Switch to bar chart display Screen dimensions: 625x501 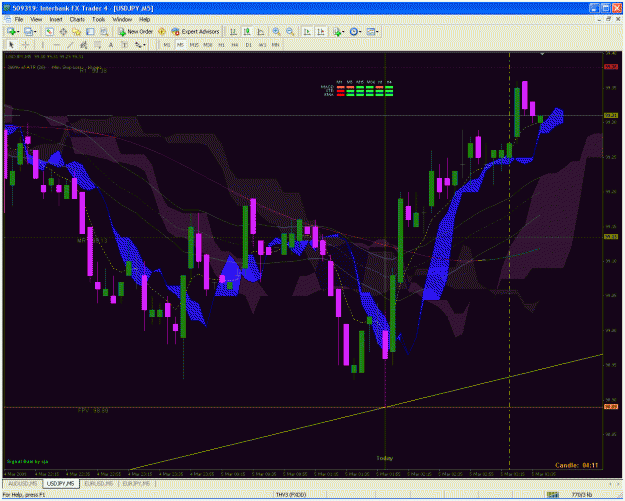tap(233, 31)
